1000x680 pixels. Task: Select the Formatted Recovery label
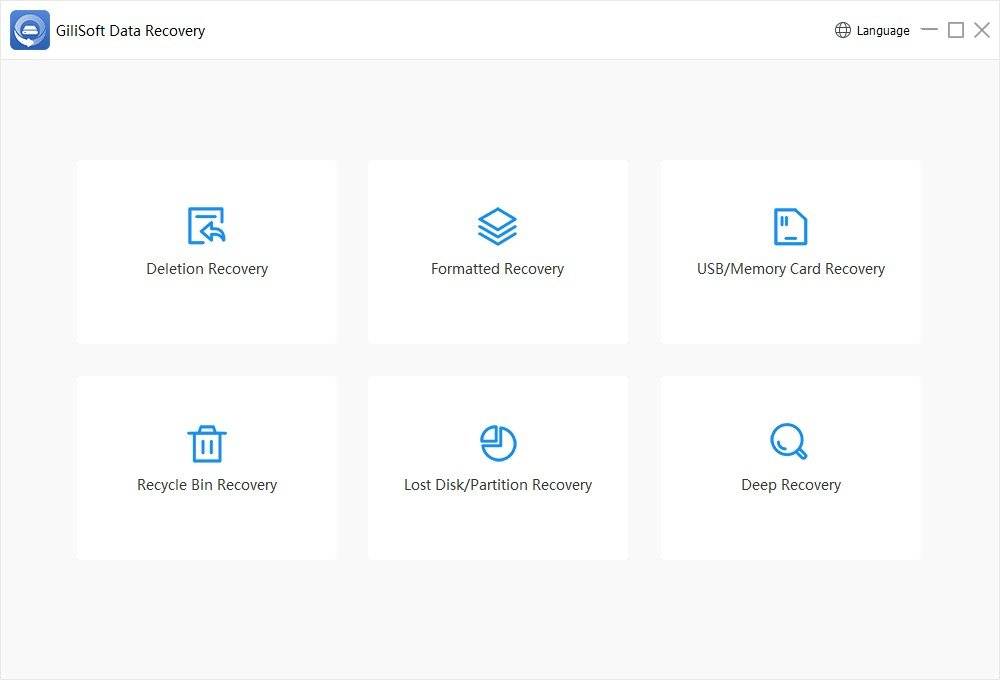tap(497, 269)
